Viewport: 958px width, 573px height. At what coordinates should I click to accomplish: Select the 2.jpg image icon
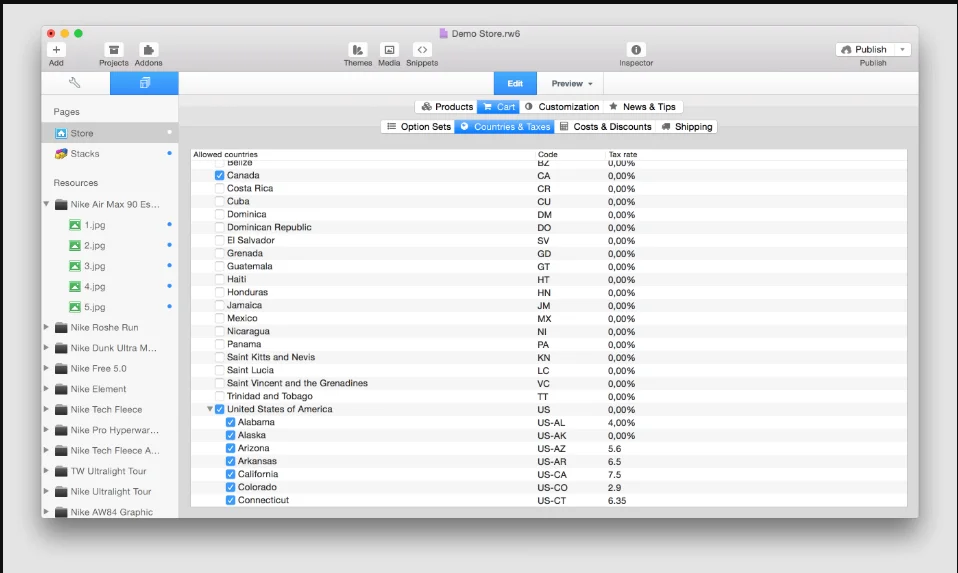(75, 246)
